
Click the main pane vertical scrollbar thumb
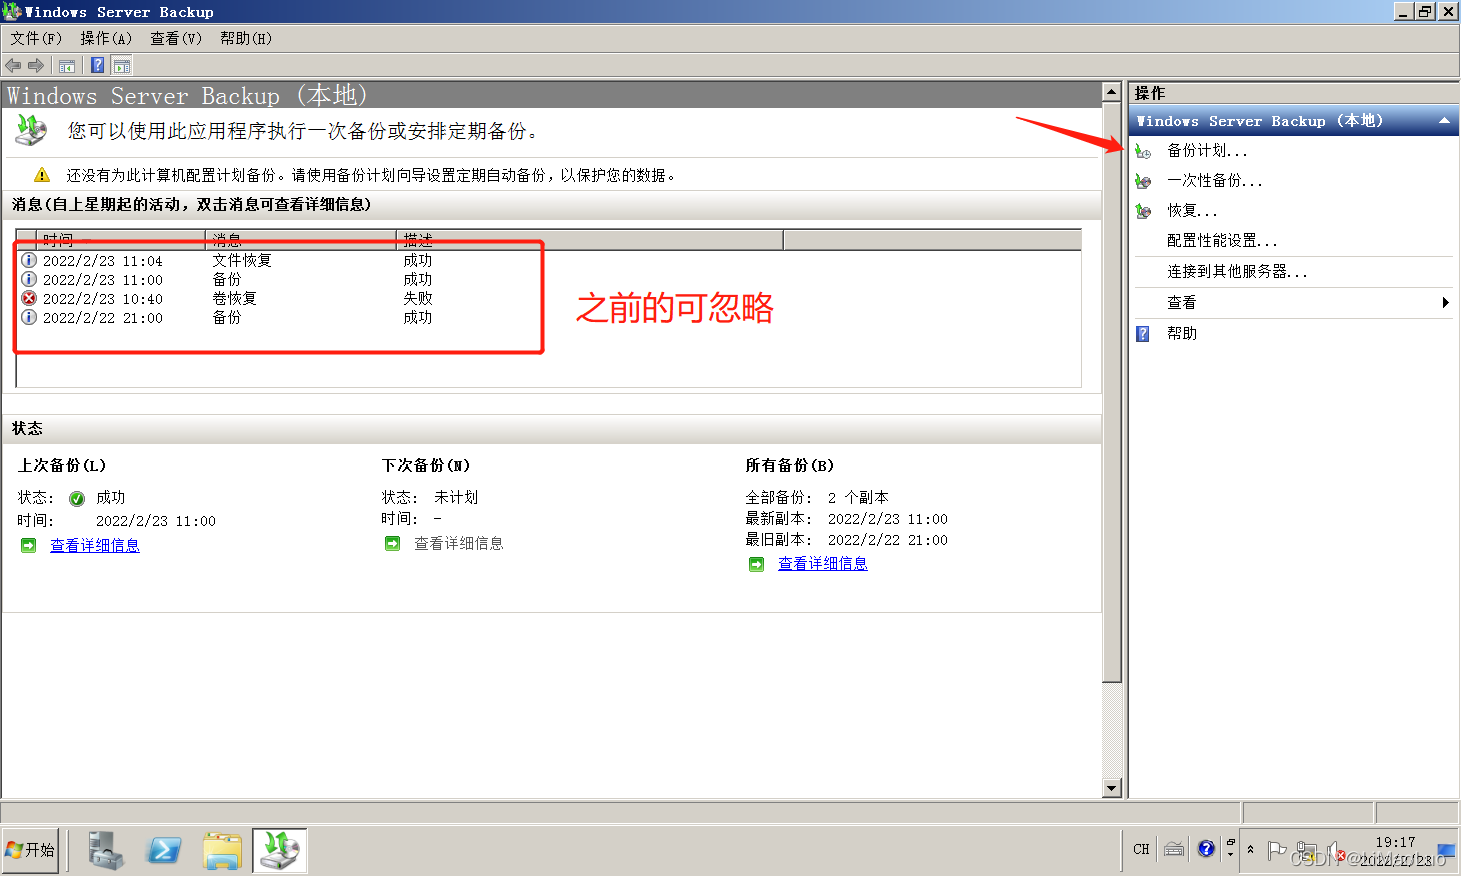coord(1111,391)
